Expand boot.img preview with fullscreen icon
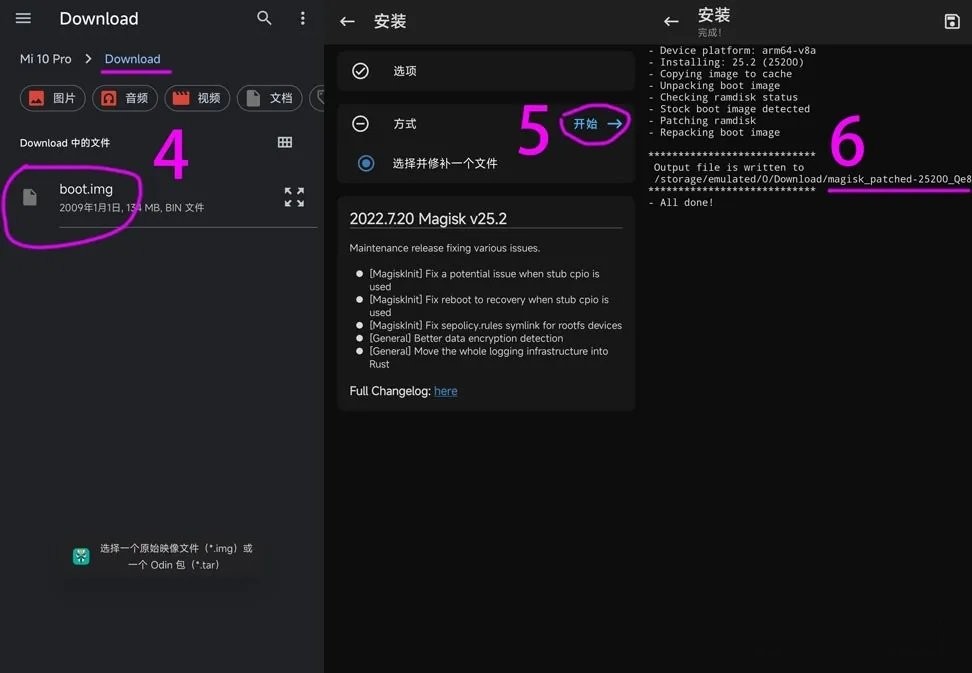The image size is (972, 673). point(294,197)
